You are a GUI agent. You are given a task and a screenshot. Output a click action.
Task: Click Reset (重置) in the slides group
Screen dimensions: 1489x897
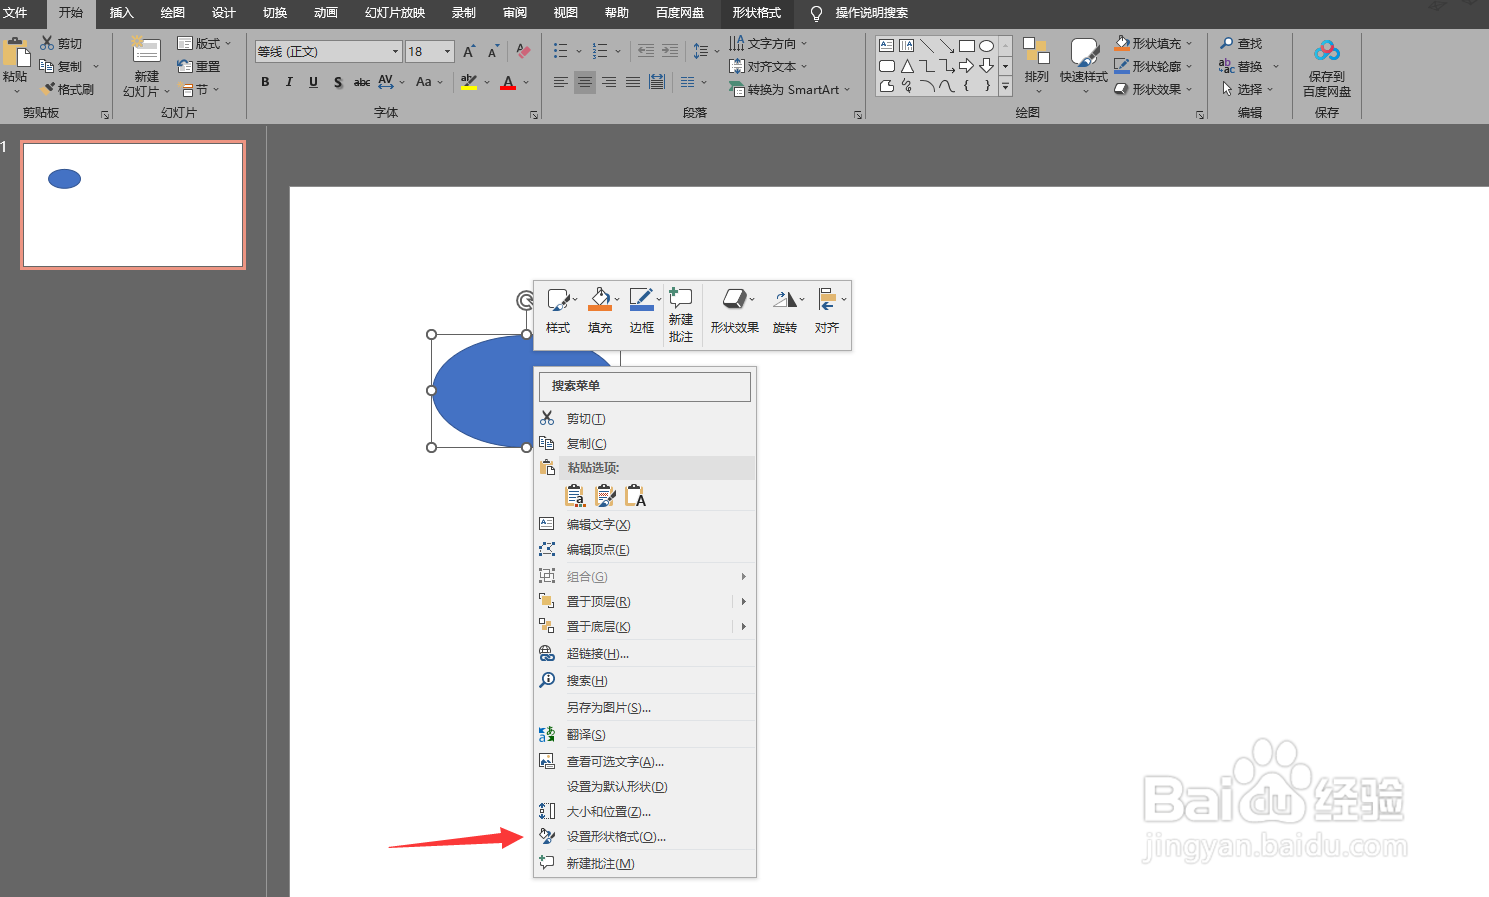point(198,66)
